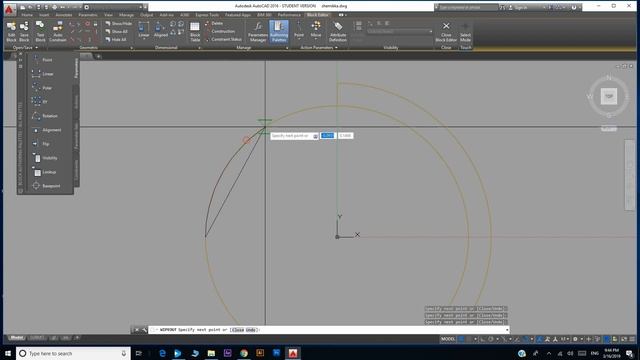Click the new layout plus tab
This screenshot has height=360, width=640.
click(x=77, y=338)
